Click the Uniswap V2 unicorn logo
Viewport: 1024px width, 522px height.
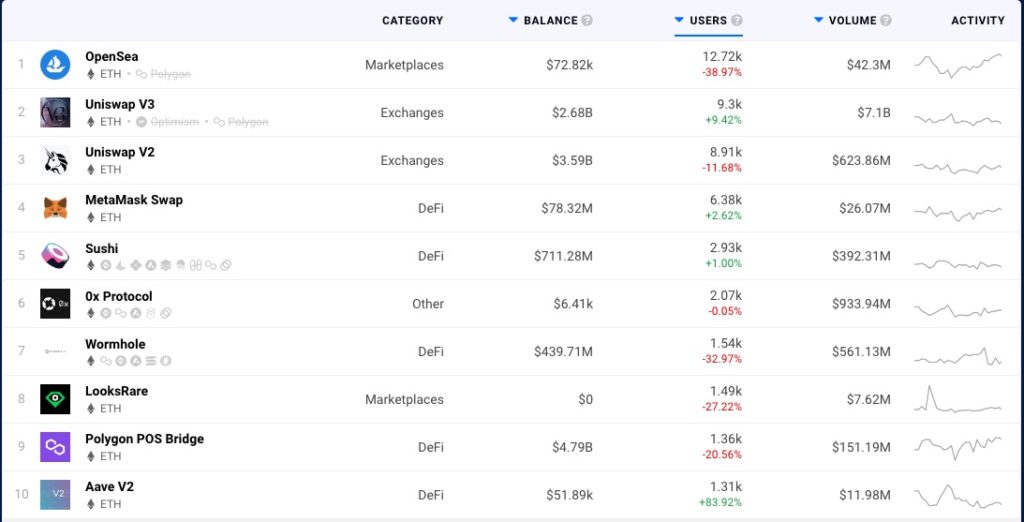pos(55,160)
